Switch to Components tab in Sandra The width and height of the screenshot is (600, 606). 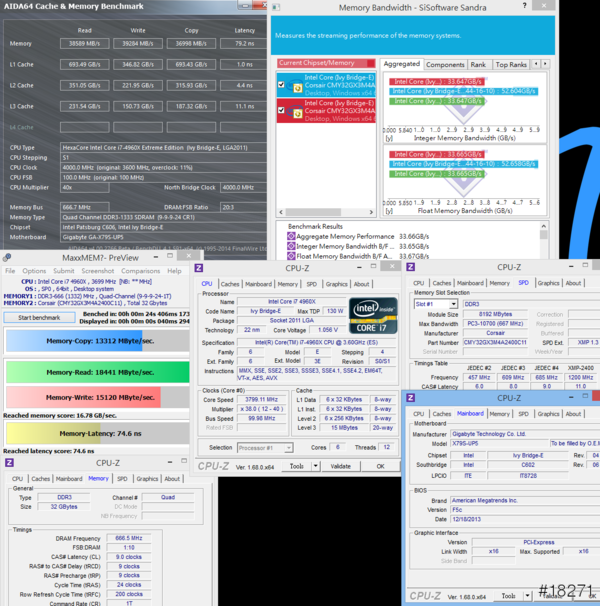click(445, 65)
